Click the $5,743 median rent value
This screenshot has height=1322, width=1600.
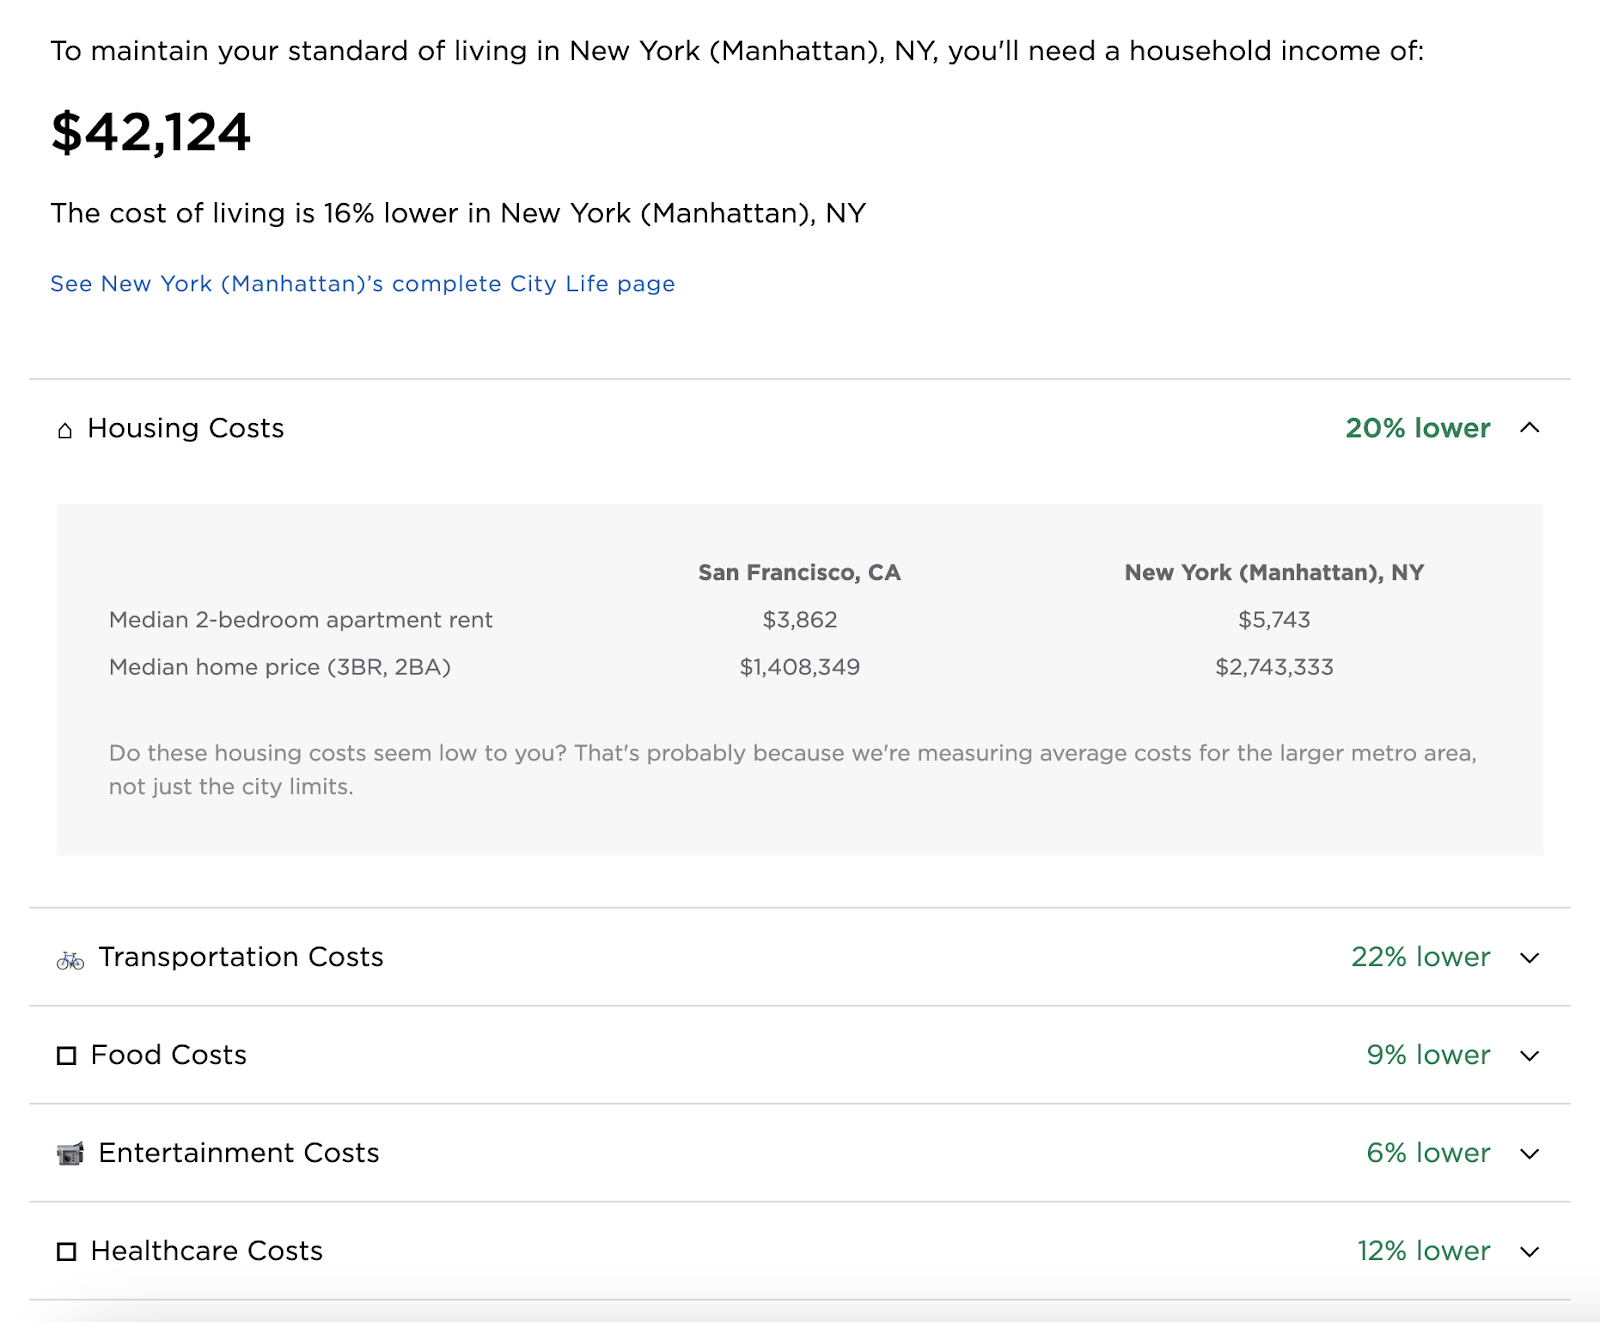[x=1274, y=620]
